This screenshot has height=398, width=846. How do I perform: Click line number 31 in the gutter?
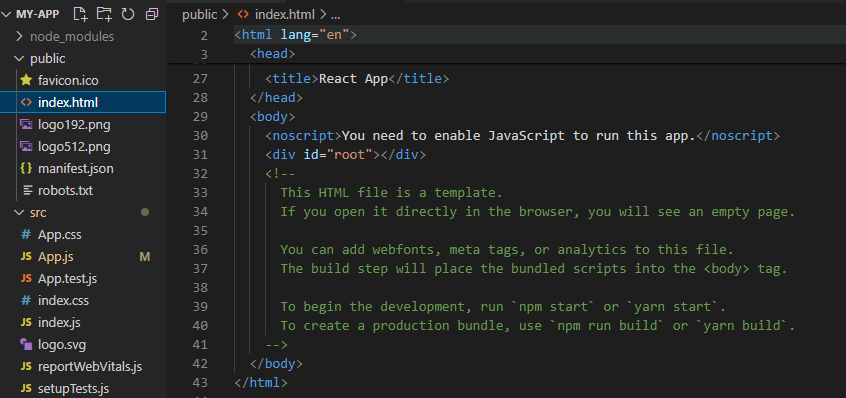click(200, 155)
